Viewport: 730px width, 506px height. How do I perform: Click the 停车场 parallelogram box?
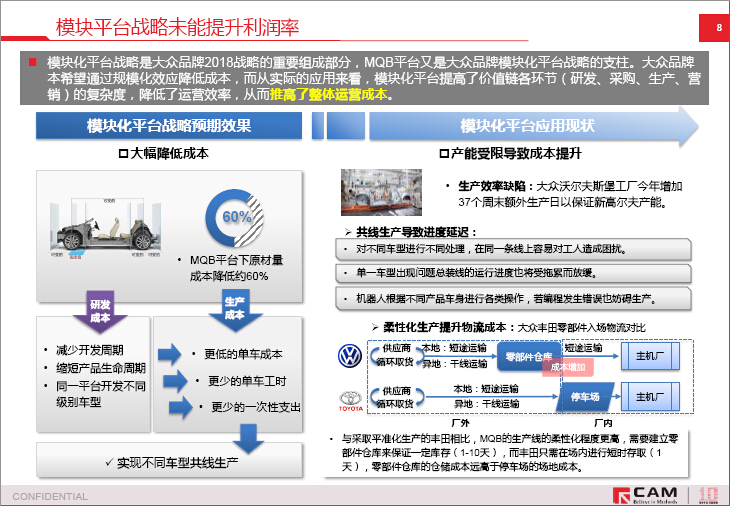point(585,397)
